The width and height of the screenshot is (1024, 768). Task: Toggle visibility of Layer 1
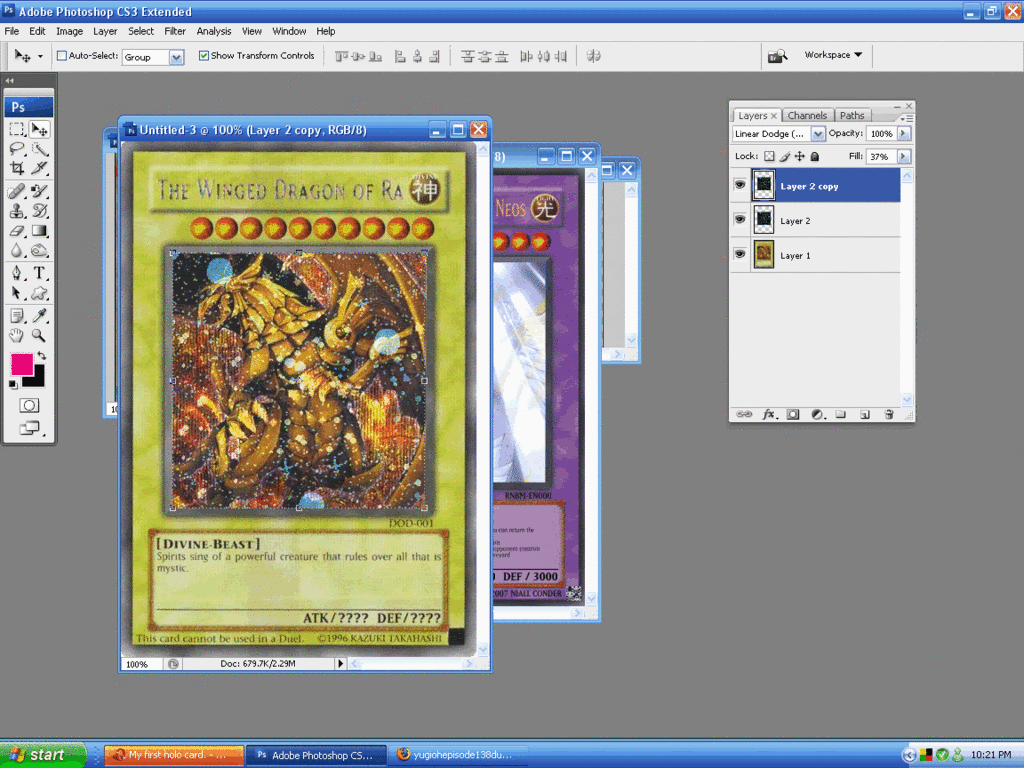coord(740,255)
